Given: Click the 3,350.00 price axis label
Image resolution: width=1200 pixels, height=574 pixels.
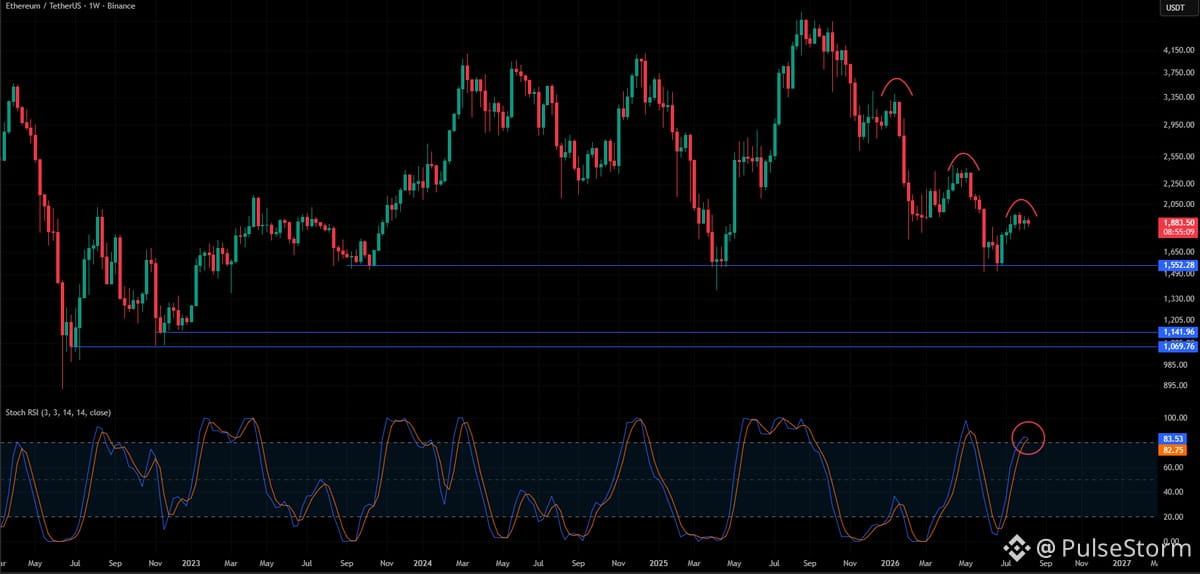Looking at the screenshot, I should (x=1178, y=97).
